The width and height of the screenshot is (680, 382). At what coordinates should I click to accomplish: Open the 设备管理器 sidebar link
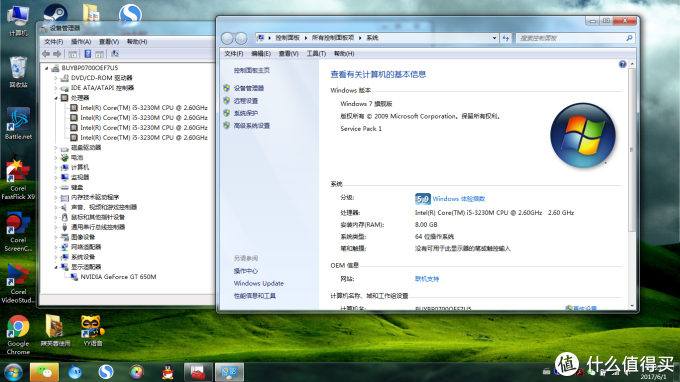(248, 88)
